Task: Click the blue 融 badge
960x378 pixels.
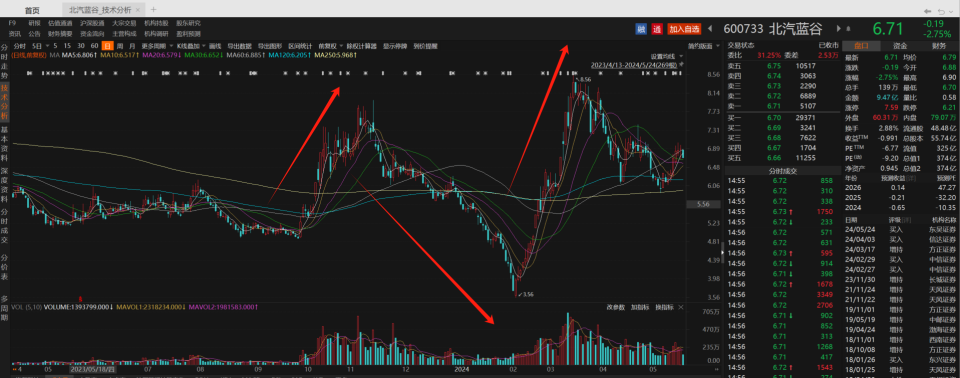Action: pyautogui.click(x=641, y=29)
